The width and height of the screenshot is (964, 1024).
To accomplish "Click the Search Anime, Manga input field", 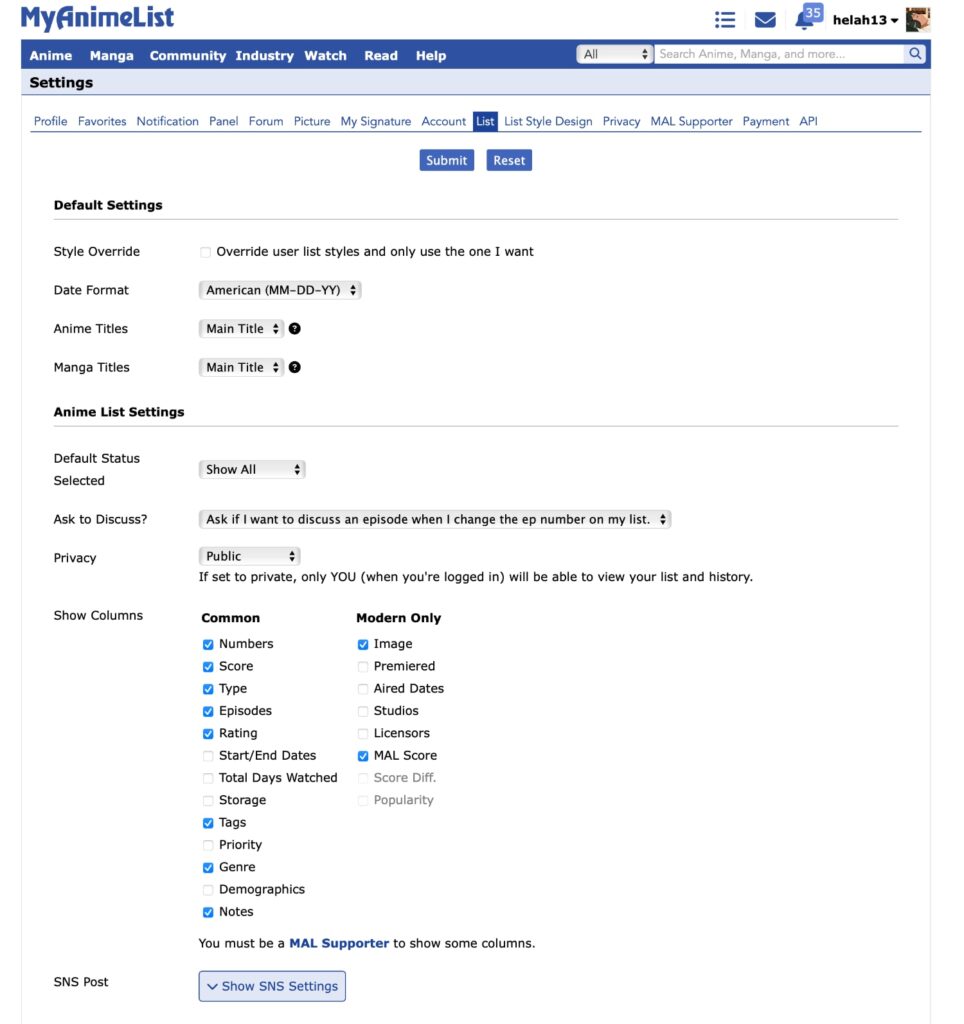I will (778, 54).
